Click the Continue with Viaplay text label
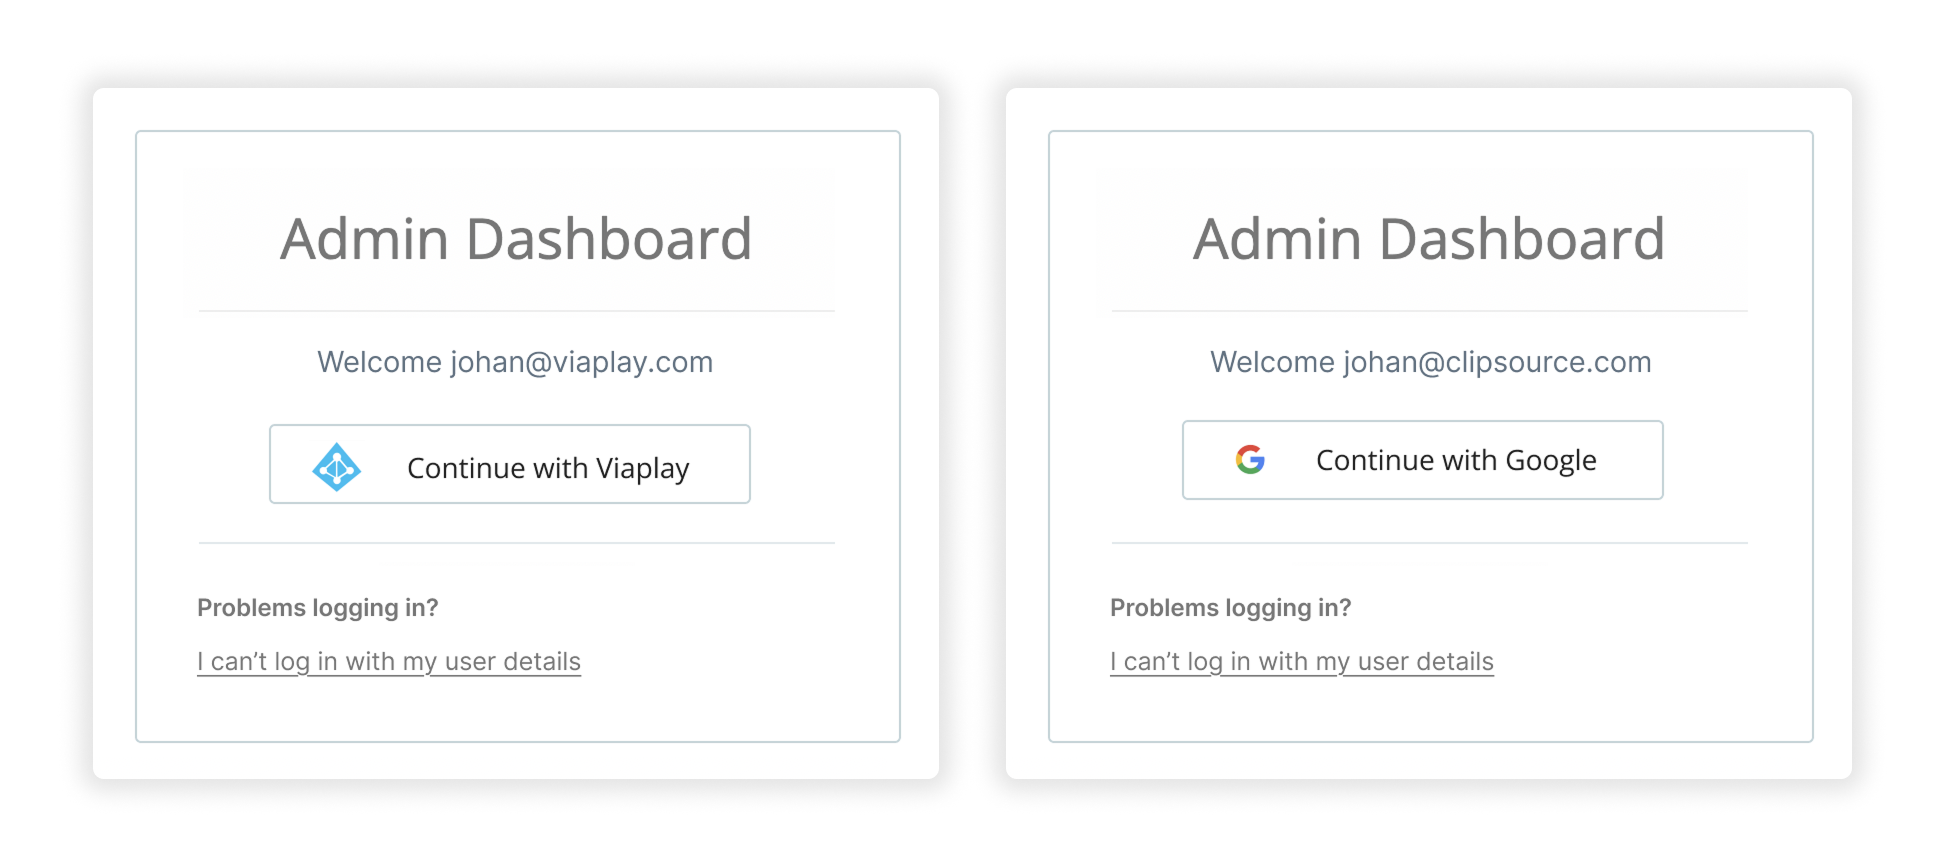1945x866 pixels. click(x=548, y=468)
